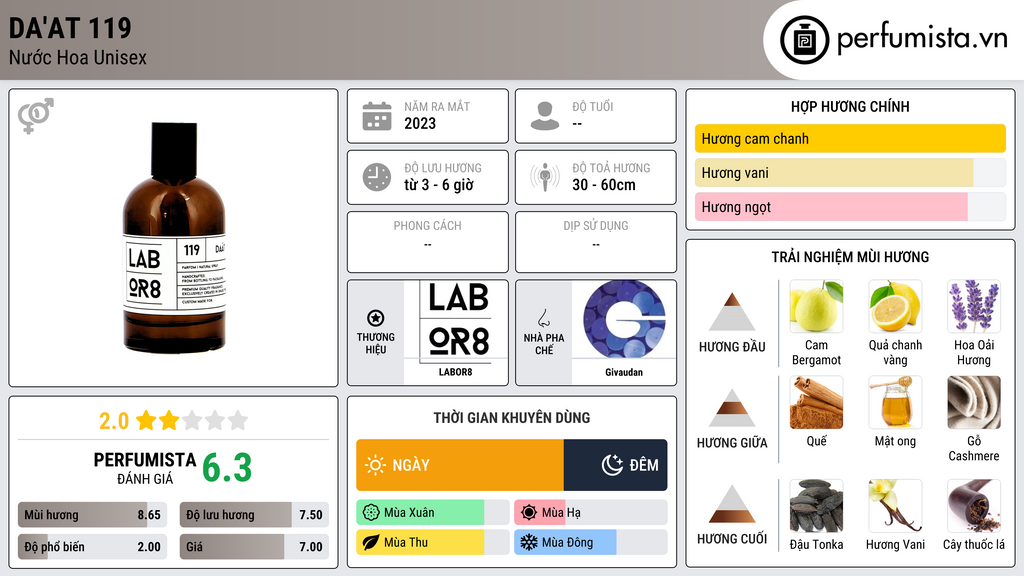Click the Độ lưu hương 7.50 score bar
This screenshot has width=1024, height=576.
pyautogui.click(x=254, y=515)
